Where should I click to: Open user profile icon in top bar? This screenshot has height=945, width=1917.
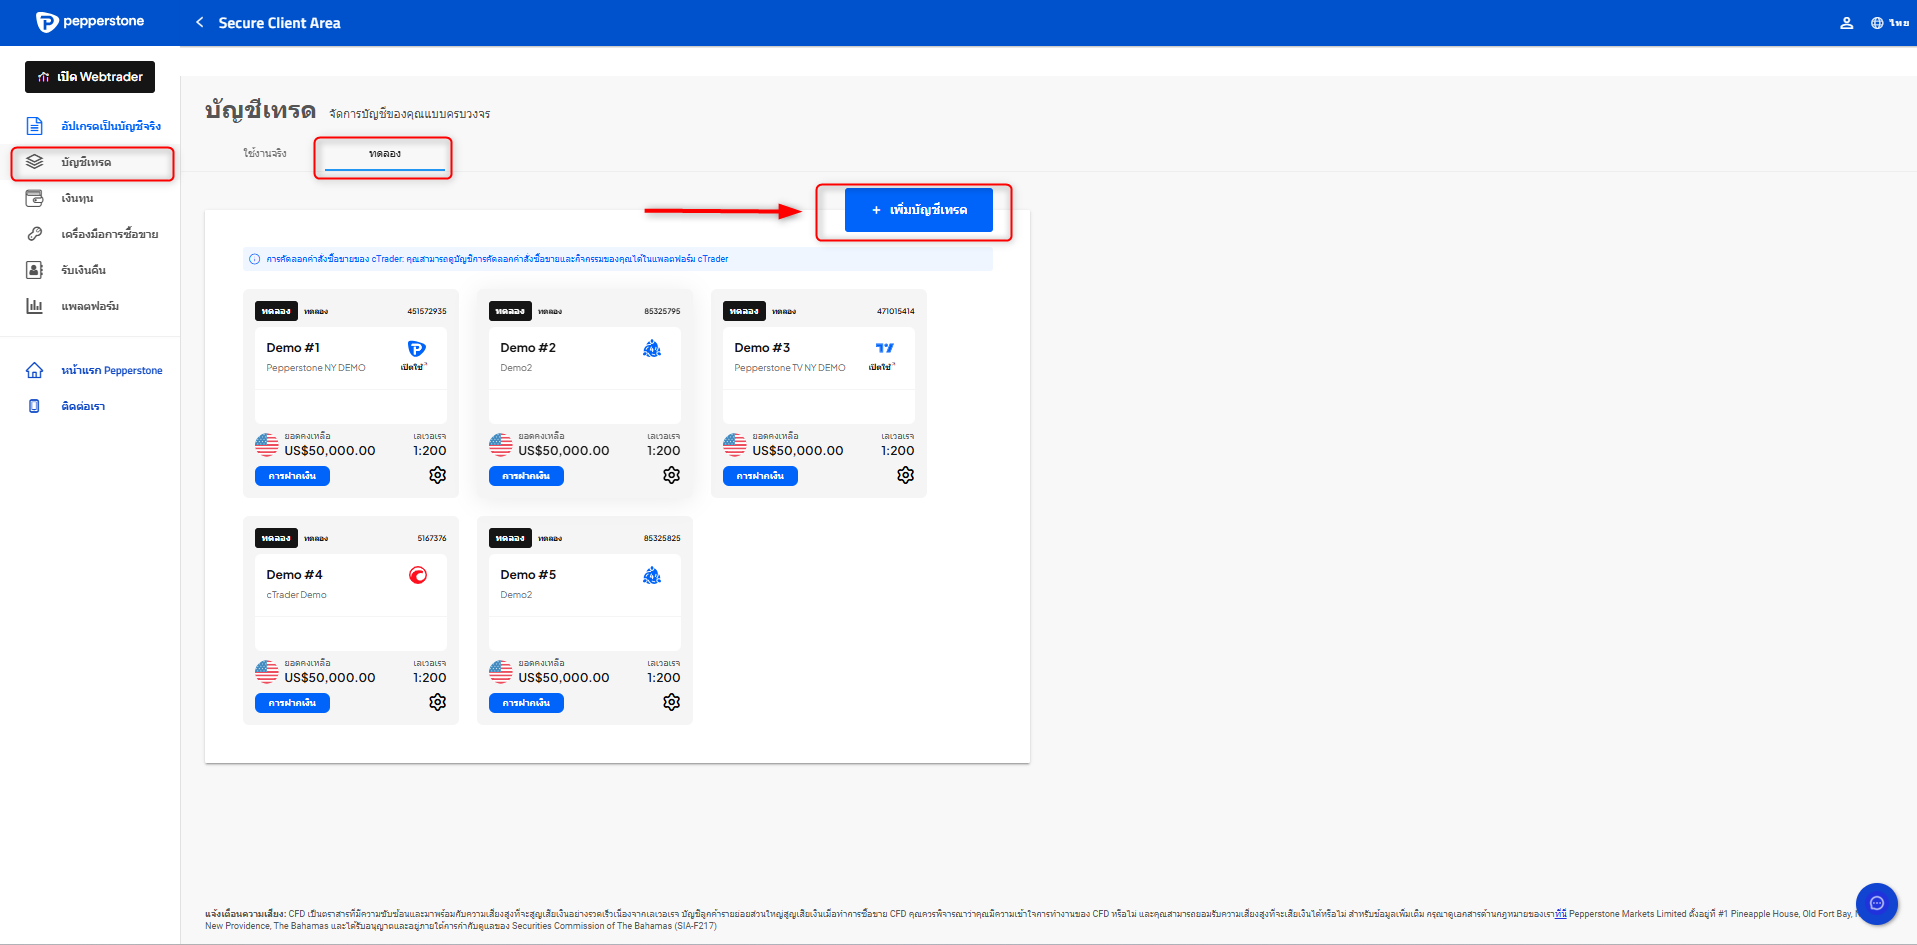[x=1846, y=23]
